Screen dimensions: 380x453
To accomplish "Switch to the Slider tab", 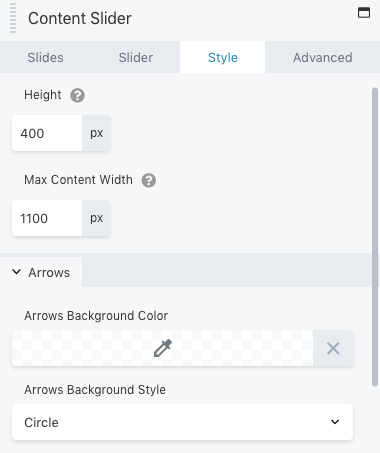I will [136, 57].
